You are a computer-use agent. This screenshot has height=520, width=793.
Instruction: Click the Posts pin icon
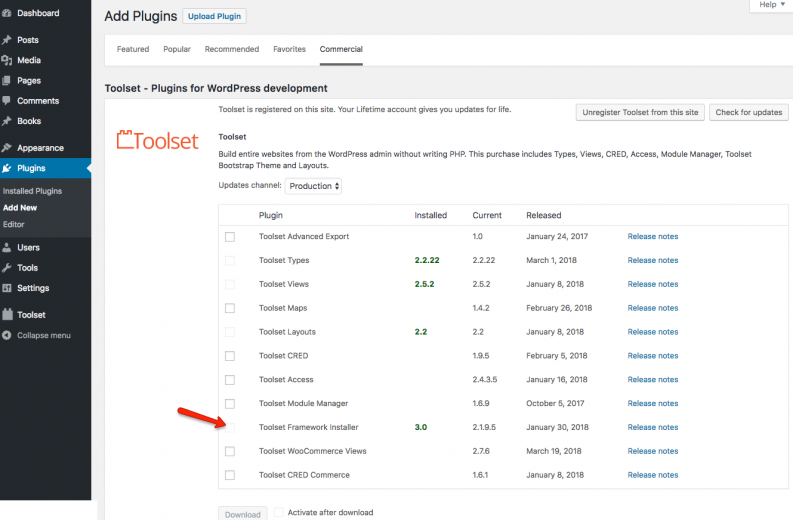pyautogui.click(x=7, y=39)
